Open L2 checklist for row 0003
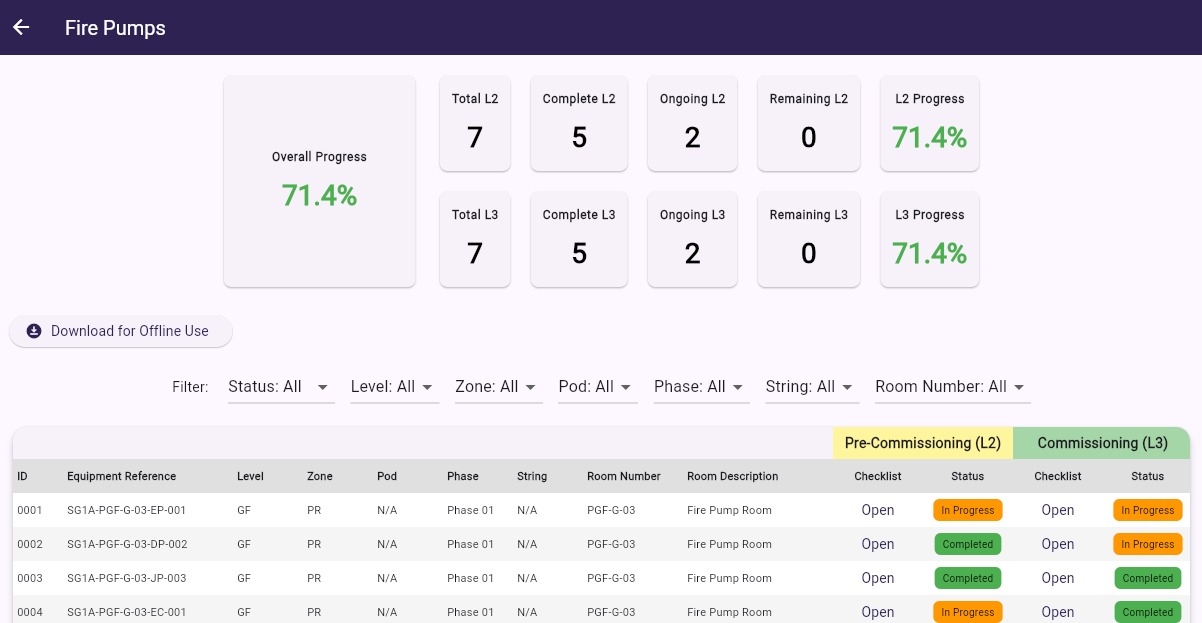 pyautogui.click(x=878, y=578)
